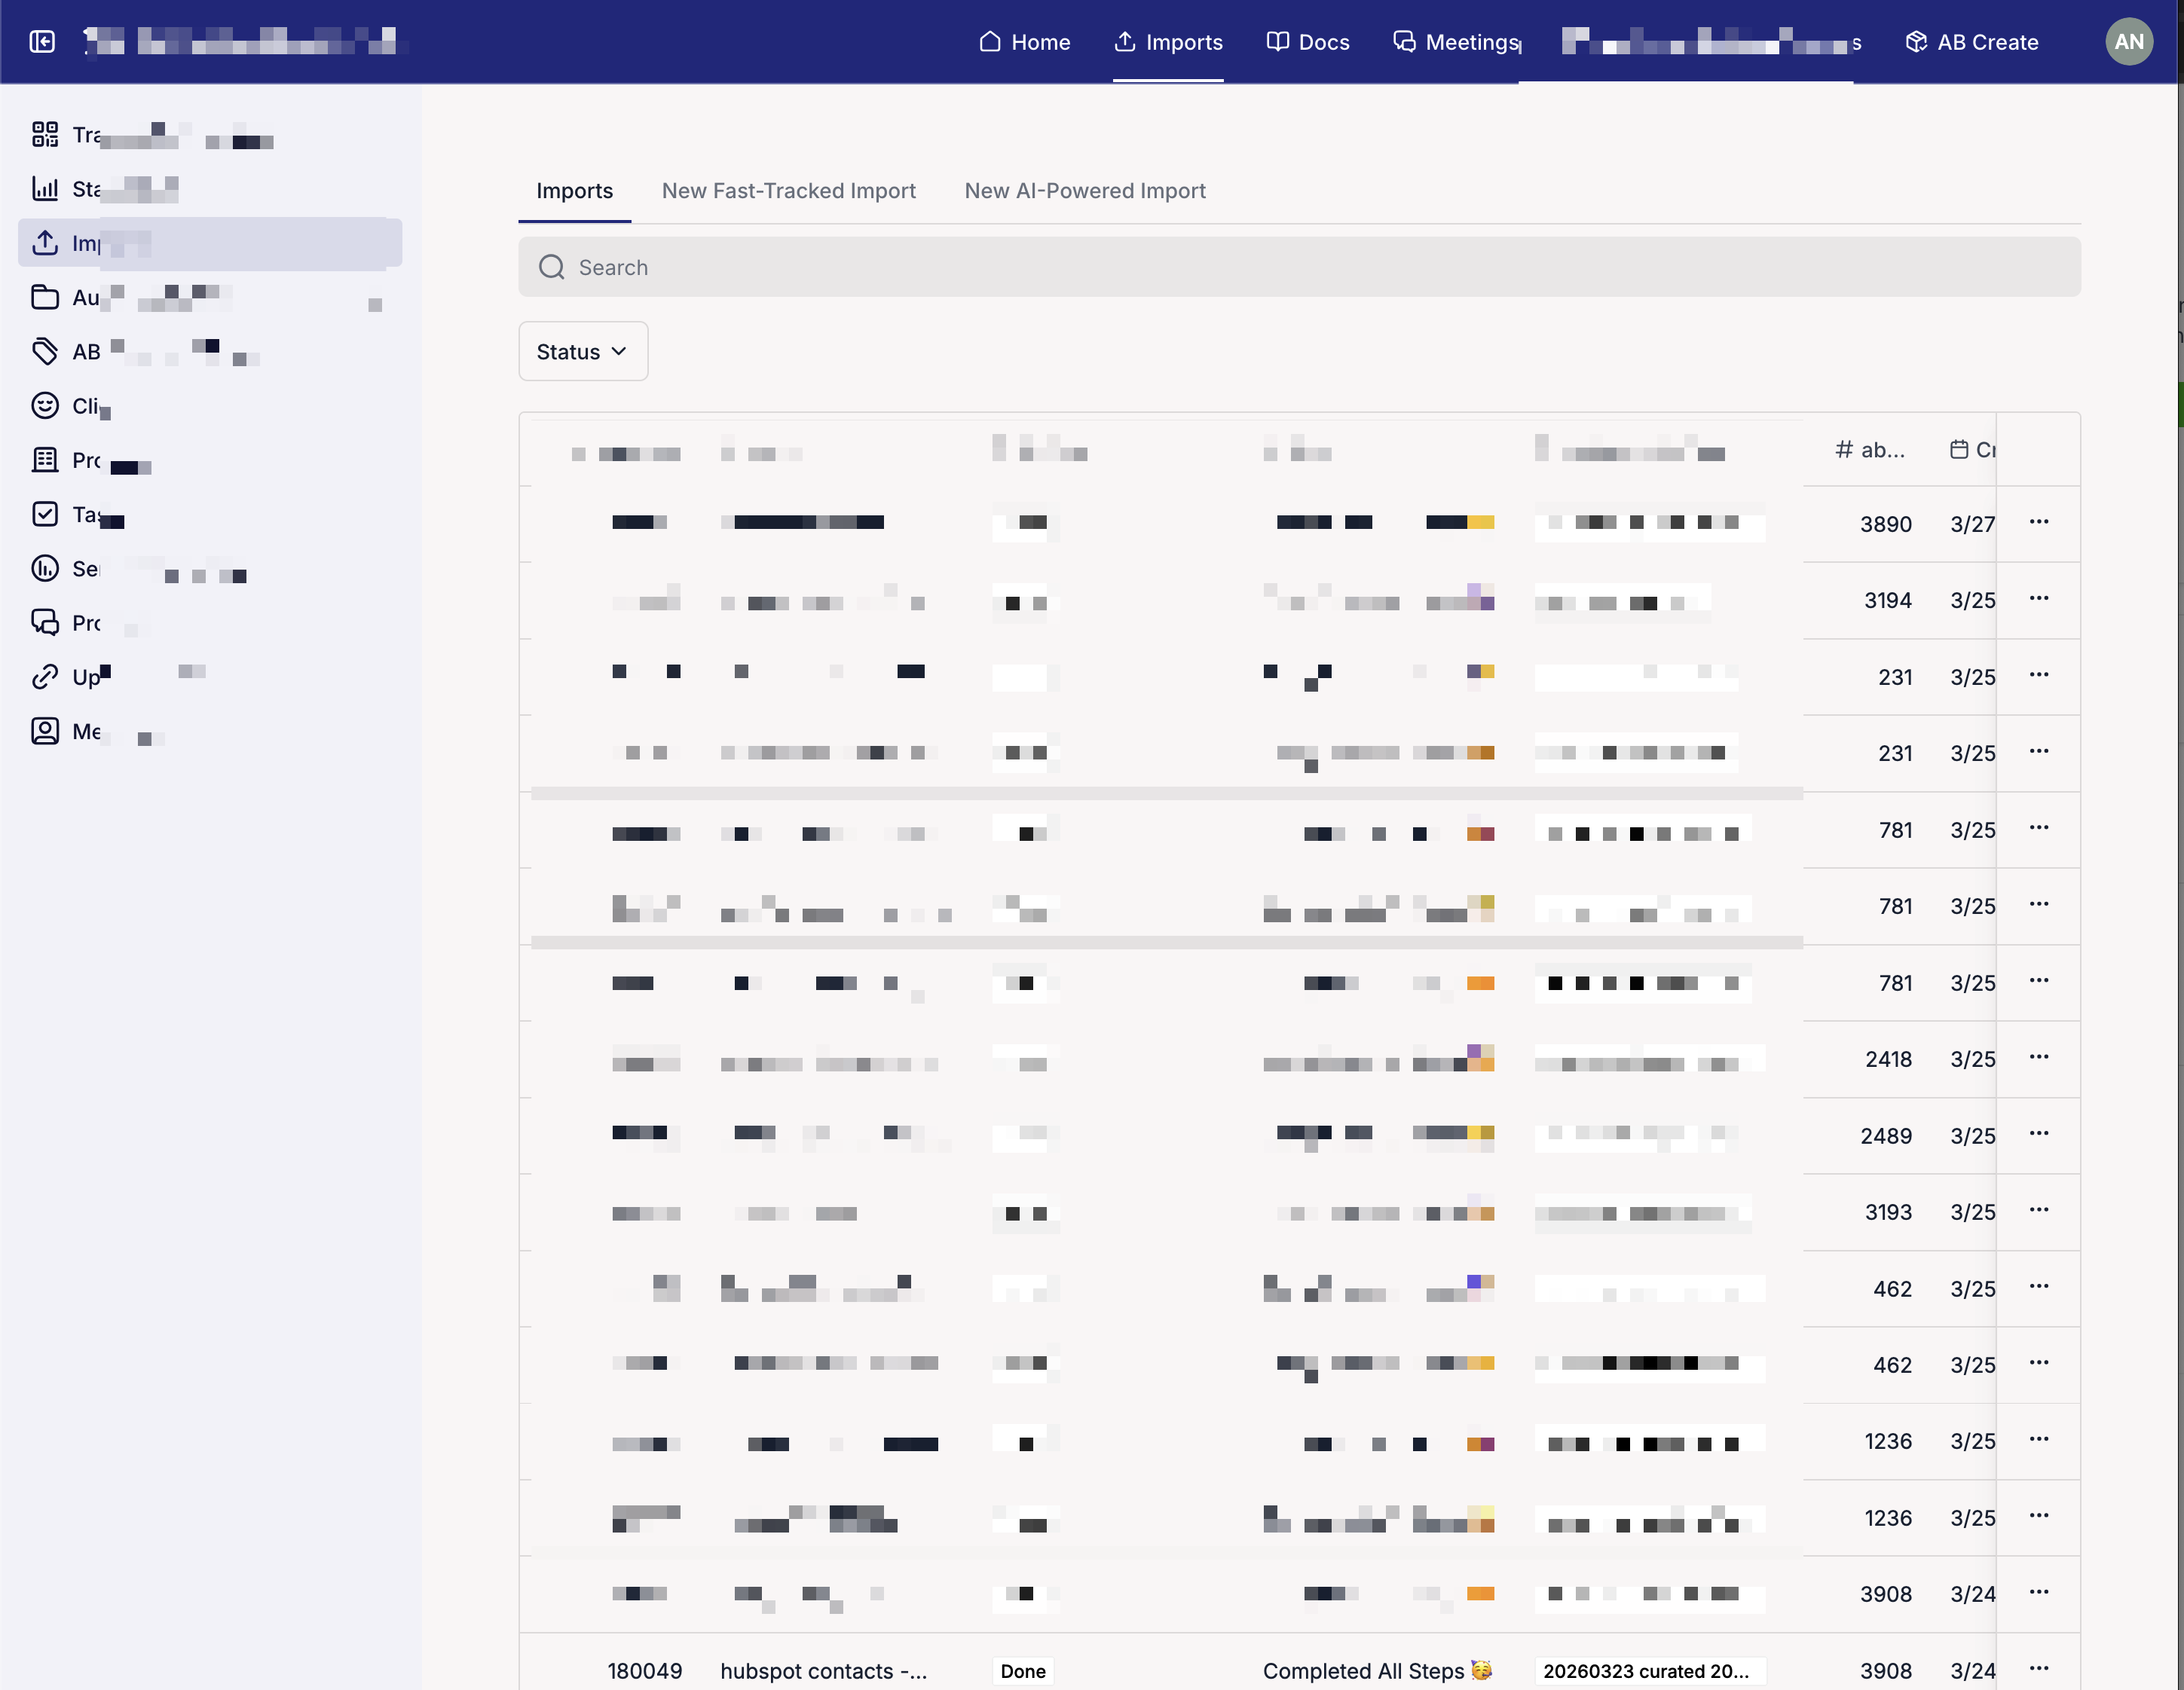This screenshot has width=2184, height=1690.
Task: Click the sidebar checkbox Tasks icon
Action: point(45,514)
